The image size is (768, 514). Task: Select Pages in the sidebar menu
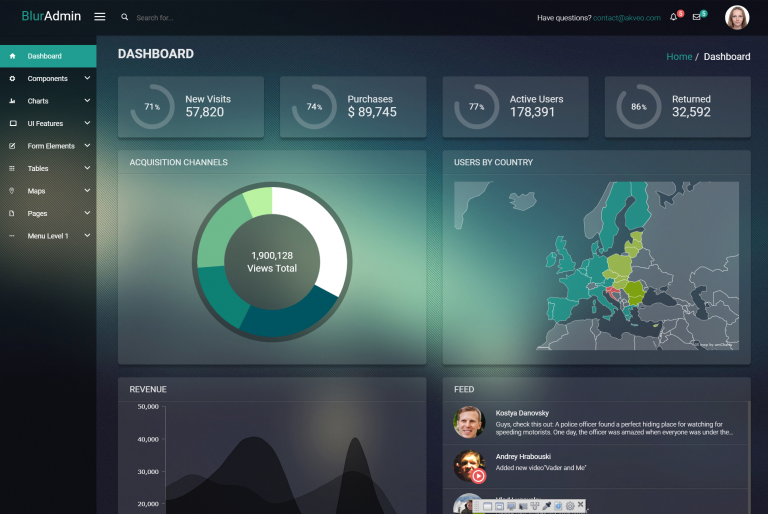37,213
